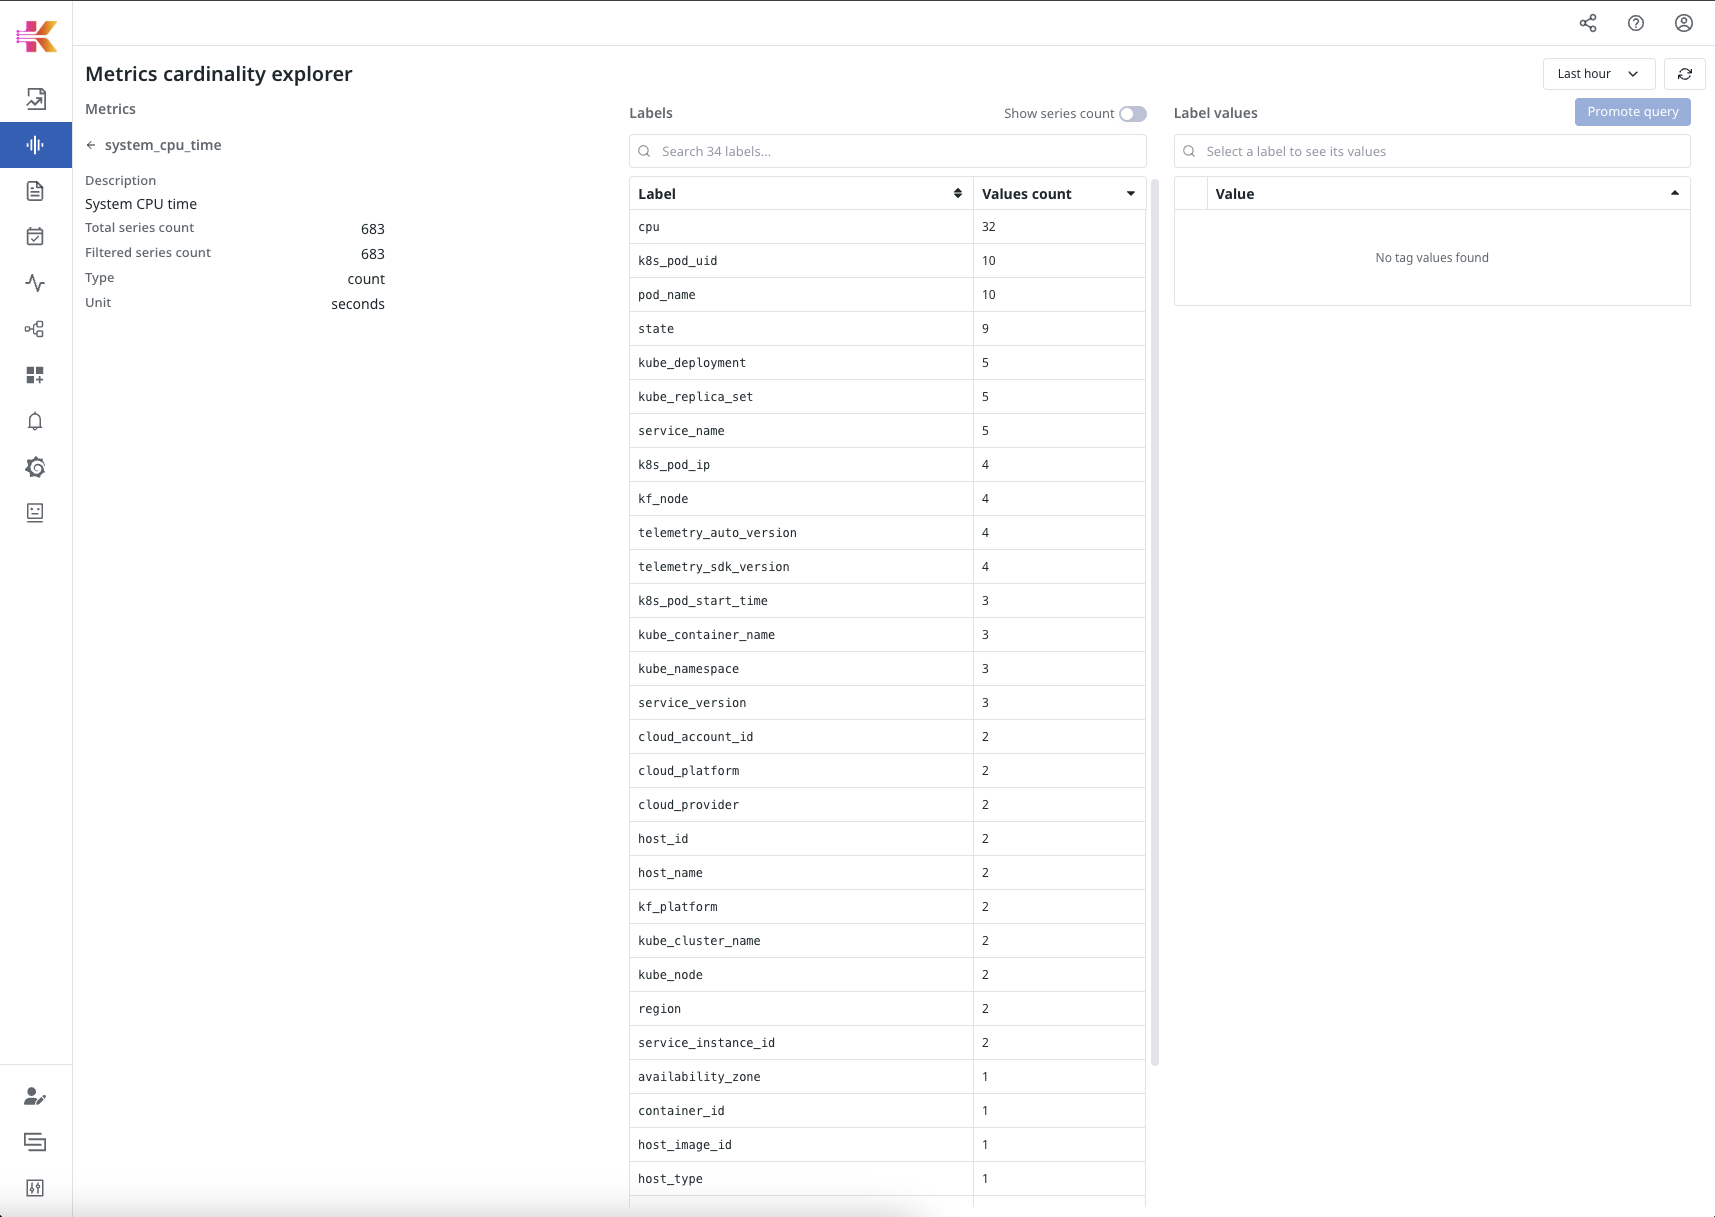Viewport: 1715px width, 1217px height.
Task: Click the Kloudfuse logo in the corner
Action: point(36,36)
